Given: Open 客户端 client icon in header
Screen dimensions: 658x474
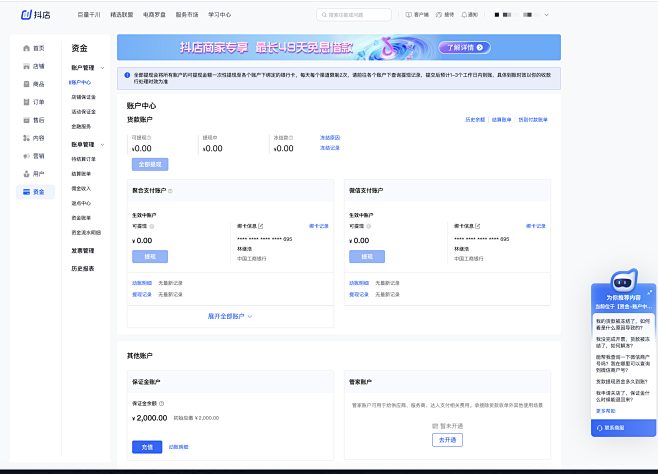Looking at the screenshot, I should (408, 15).
